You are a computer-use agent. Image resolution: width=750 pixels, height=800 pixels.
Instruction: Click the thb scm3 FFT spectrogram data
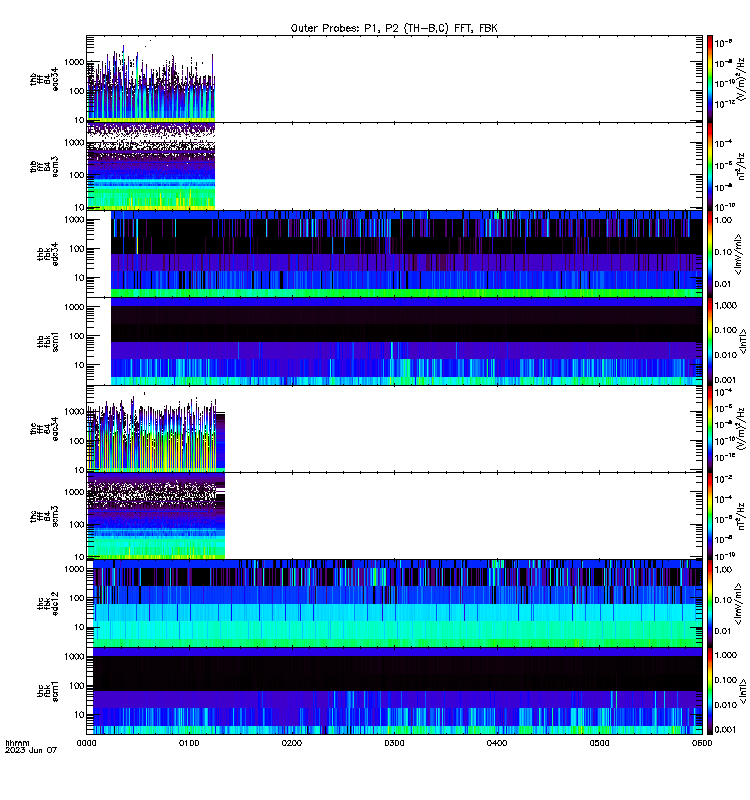pyautogui.click(x=151, y=166)
